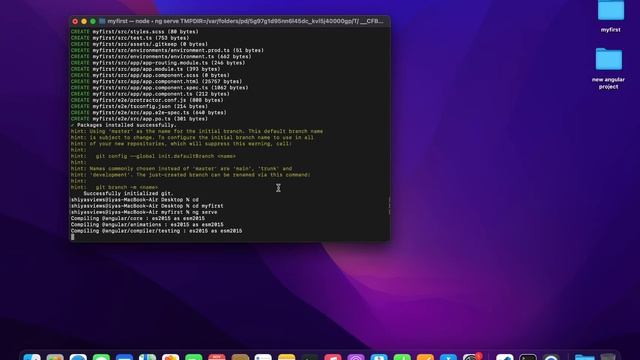Screen dimensions: 640x360
Task: Click the 'environment.prod.ts' CREATE line
Action: [167, 51]
